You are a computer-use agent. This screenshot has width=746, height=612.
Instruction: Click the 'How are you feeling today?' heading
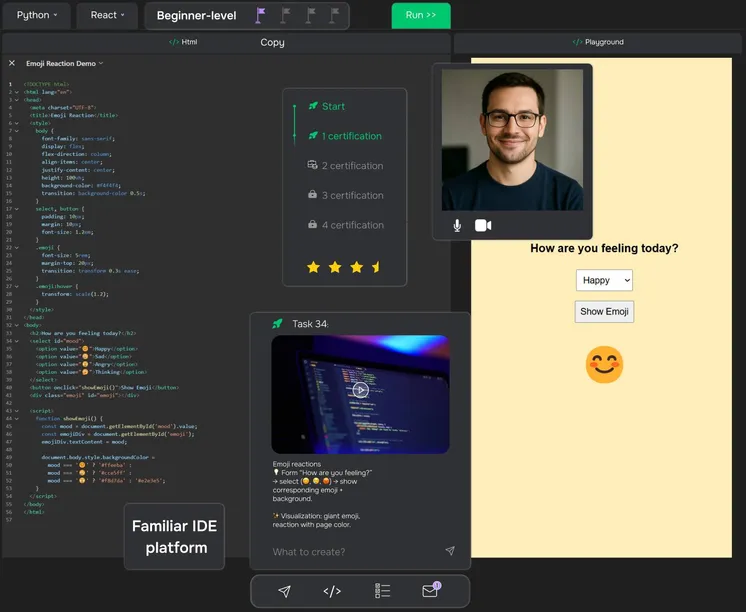tap(604, 248)
